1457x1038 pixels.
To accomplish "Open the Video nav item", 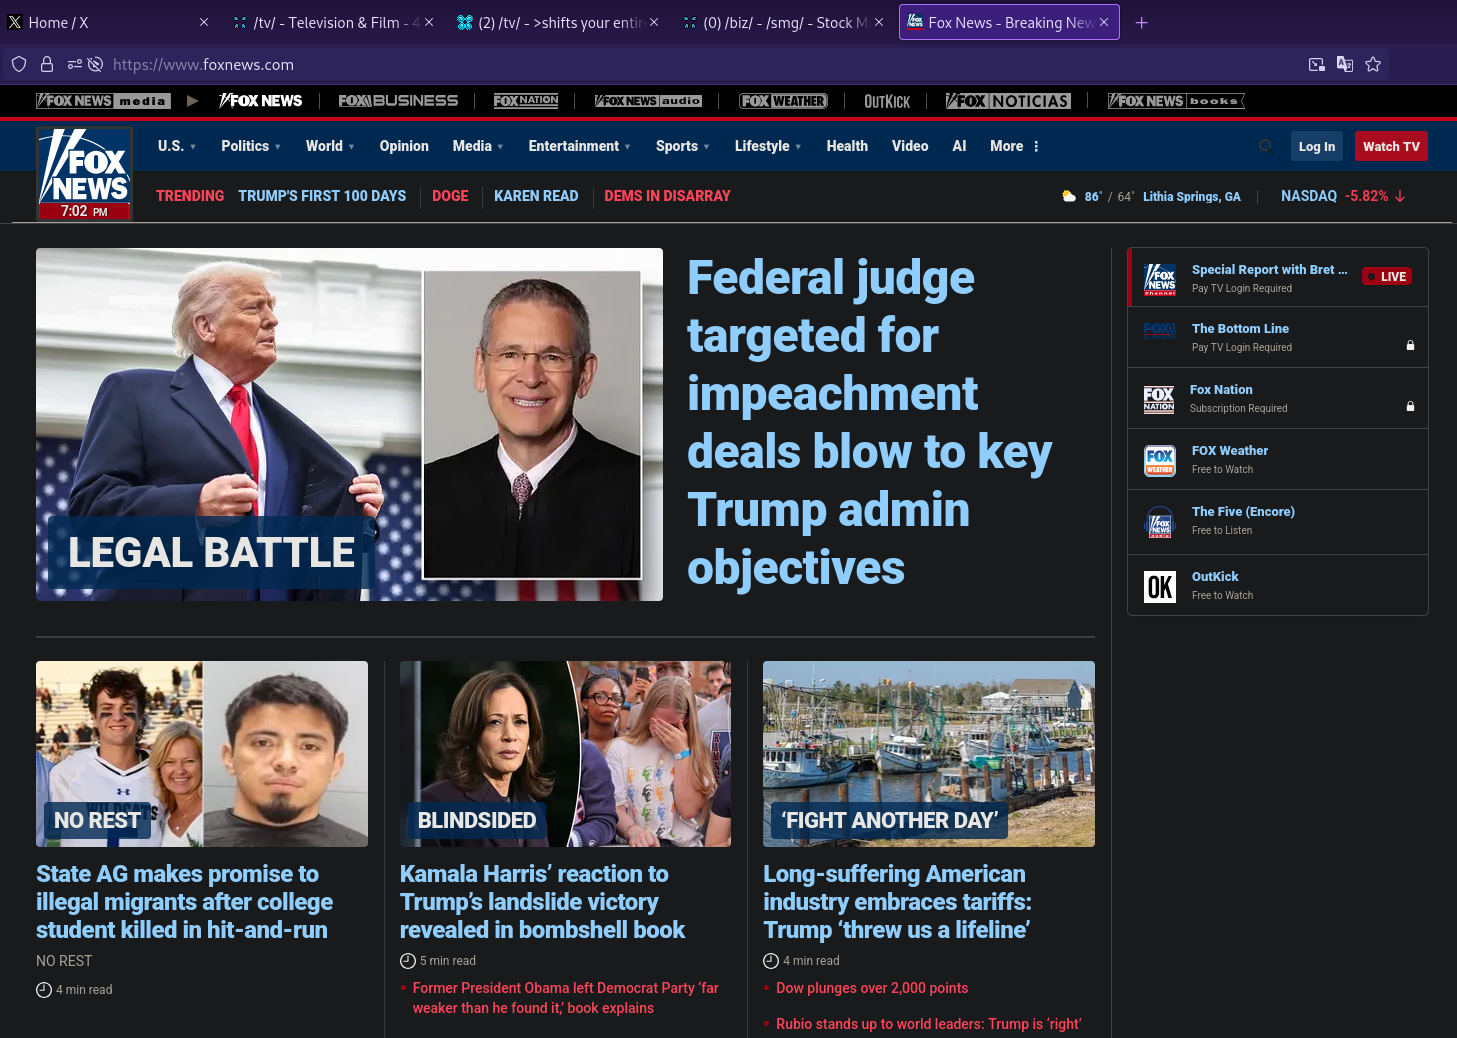I will (x=910, y=146).
